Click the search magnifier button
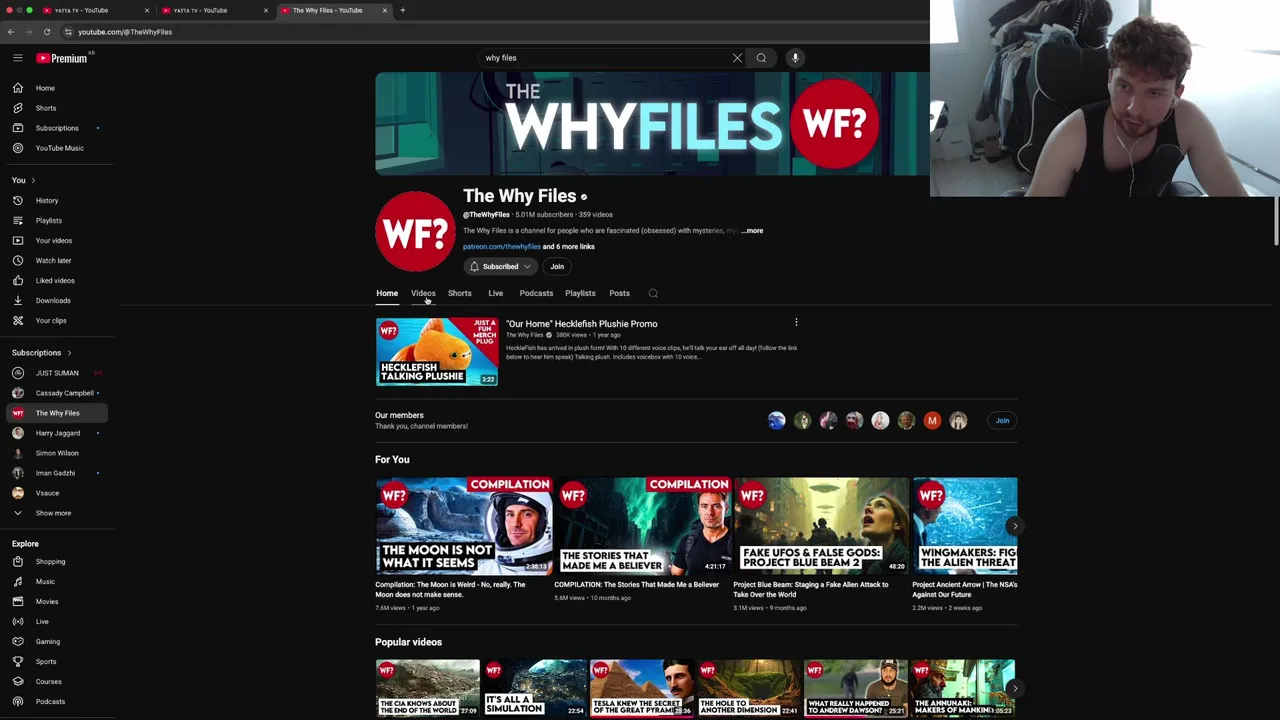 coord(761,58)
